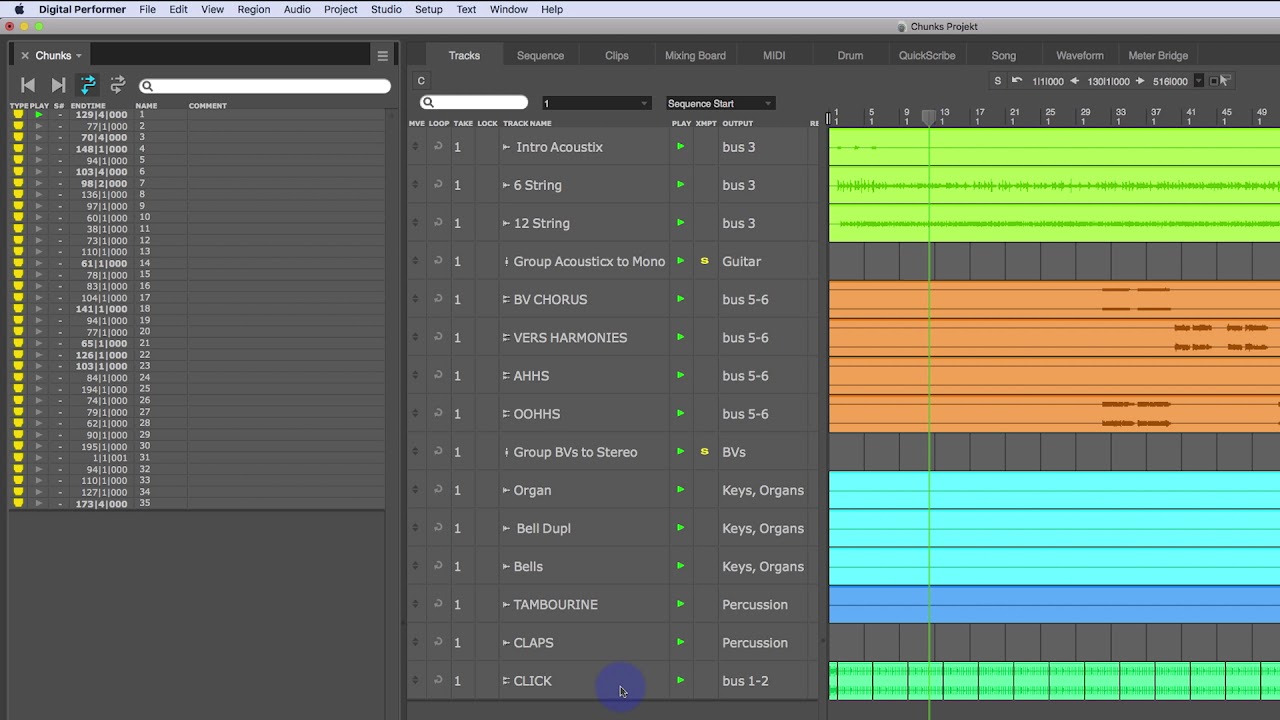Image resolution: width=1280 pixels, height=720 pixels.
Task: Click the left arrow set-selection-start icon
Action: [1075, 81]
